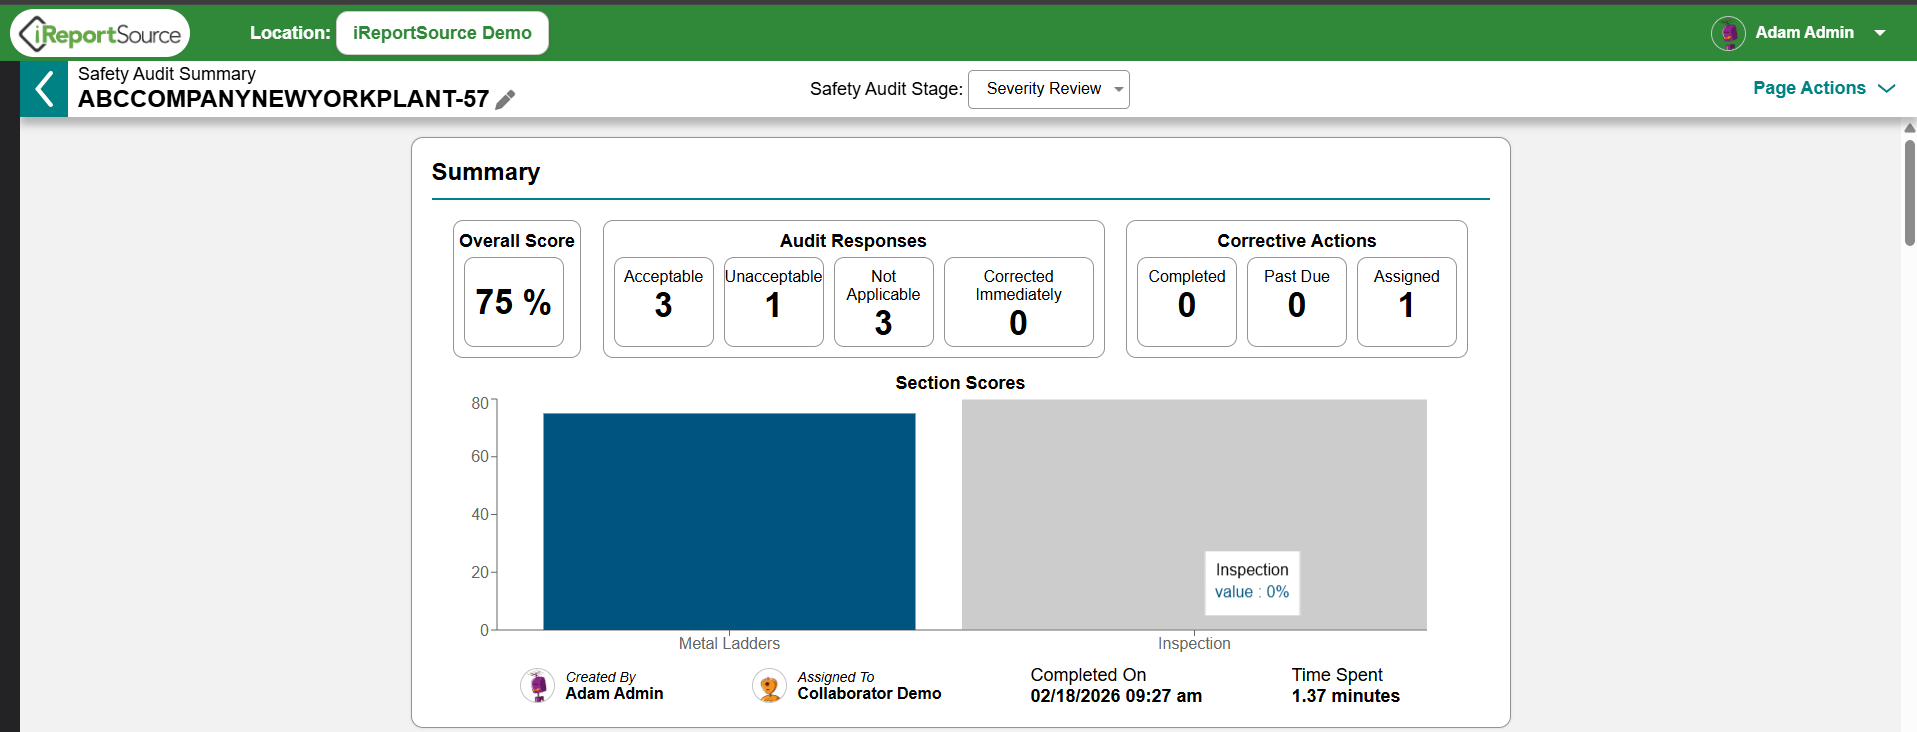Go back using the left chevron button
The width and height of the screenshot is (1917, 732).
[44, 89]
